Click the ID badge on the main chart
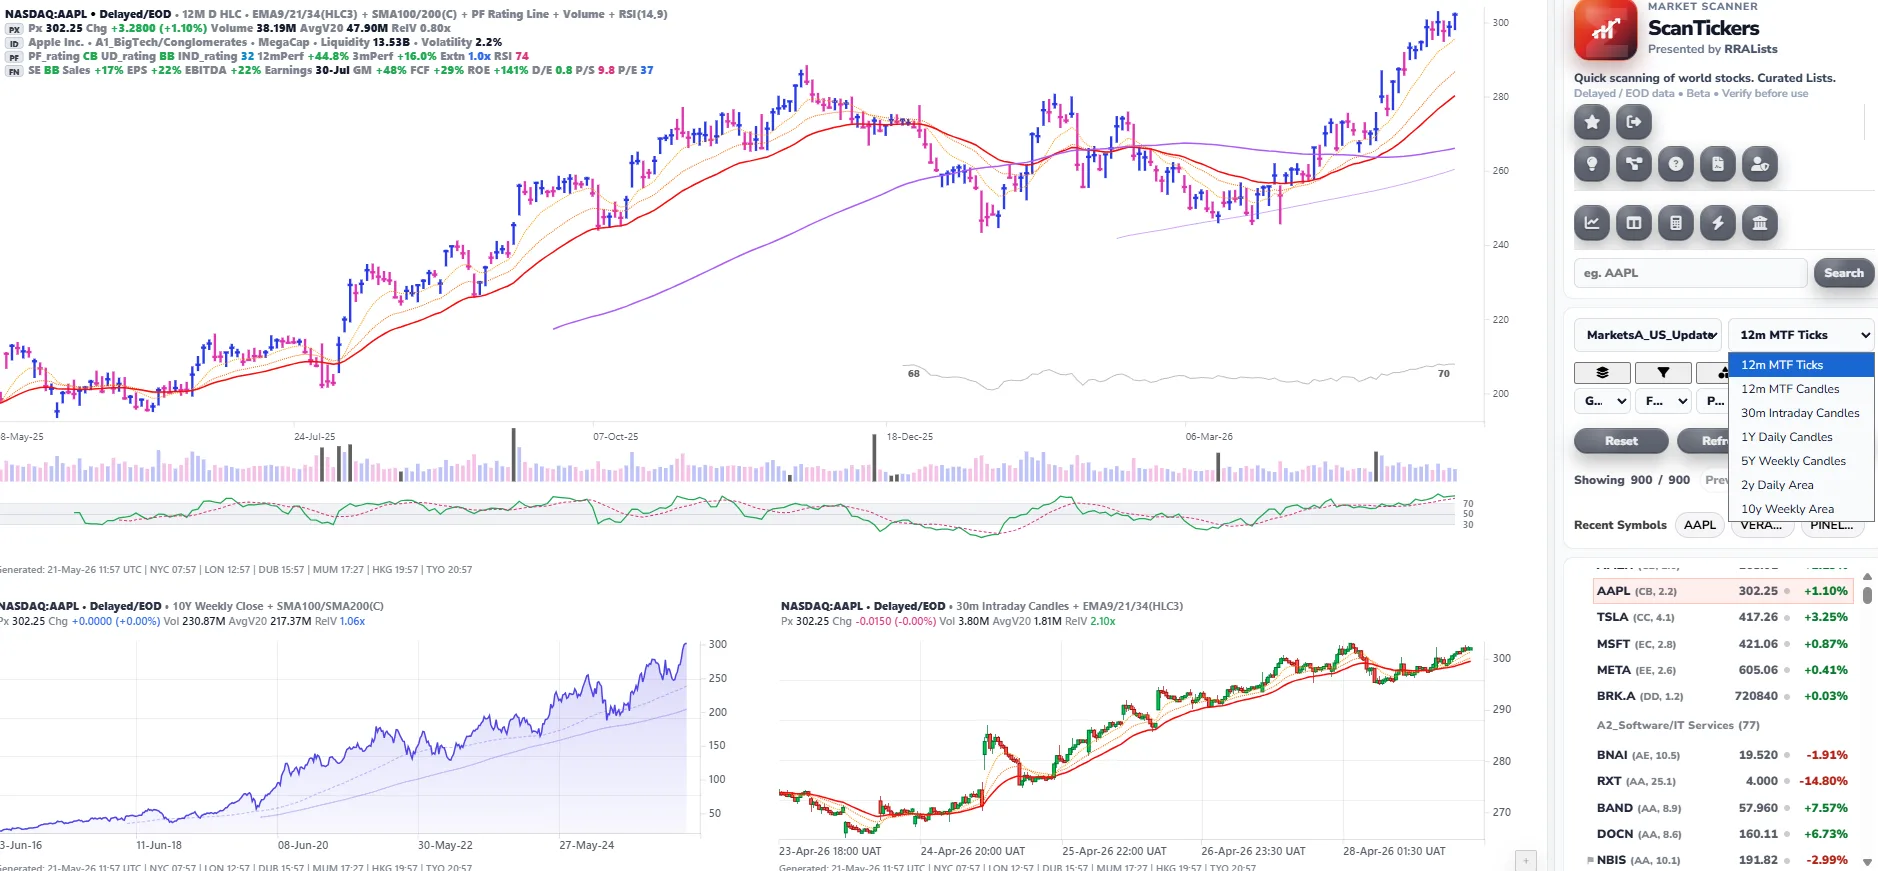Viewport: 1878px width, 871px height. [14, 43]
